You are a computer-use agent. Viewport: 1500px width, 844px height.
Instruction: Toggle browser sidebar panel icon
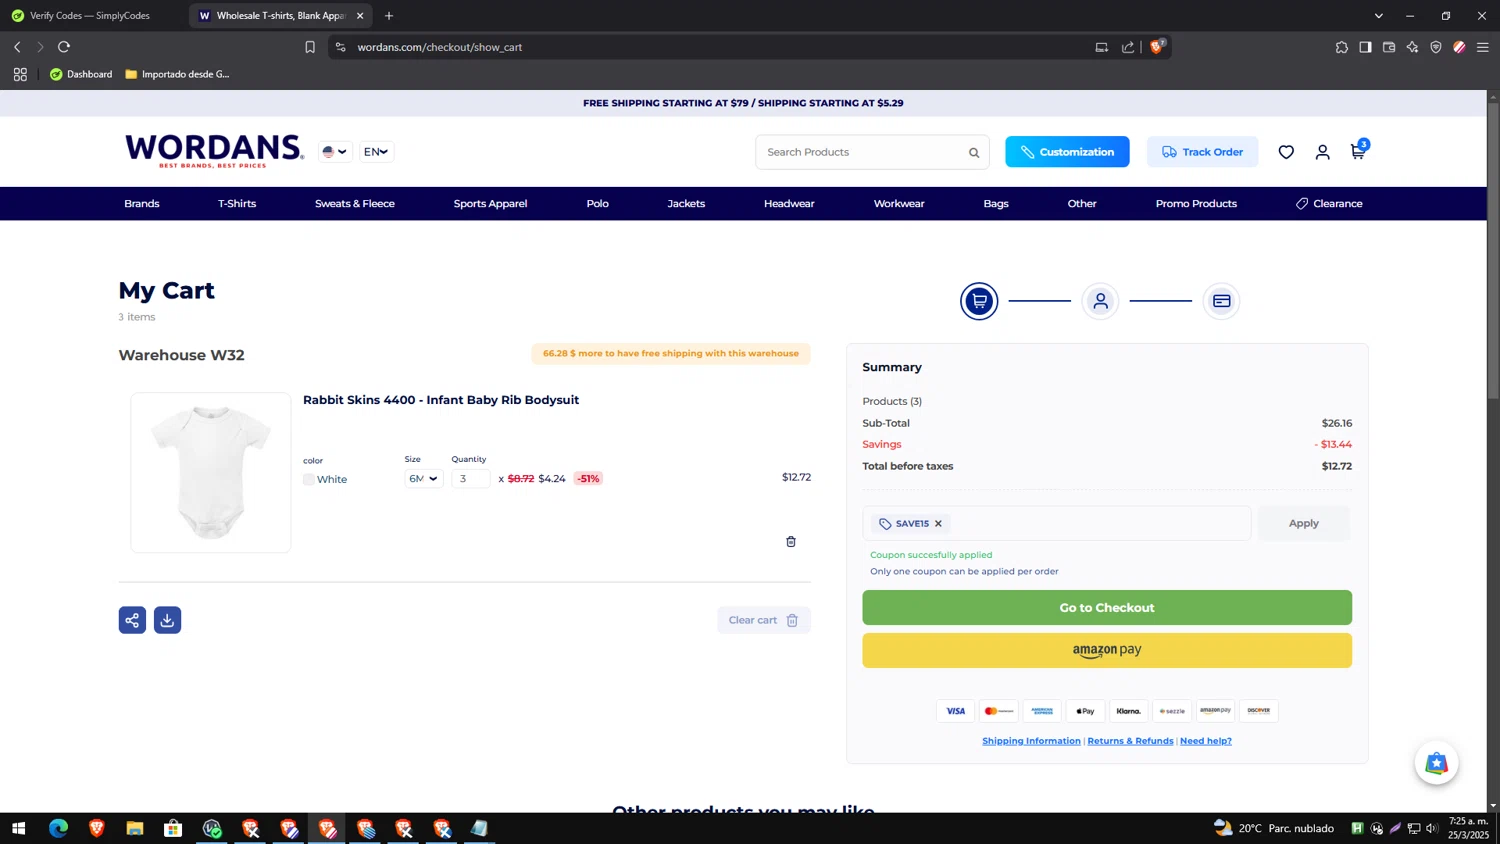1365,47
